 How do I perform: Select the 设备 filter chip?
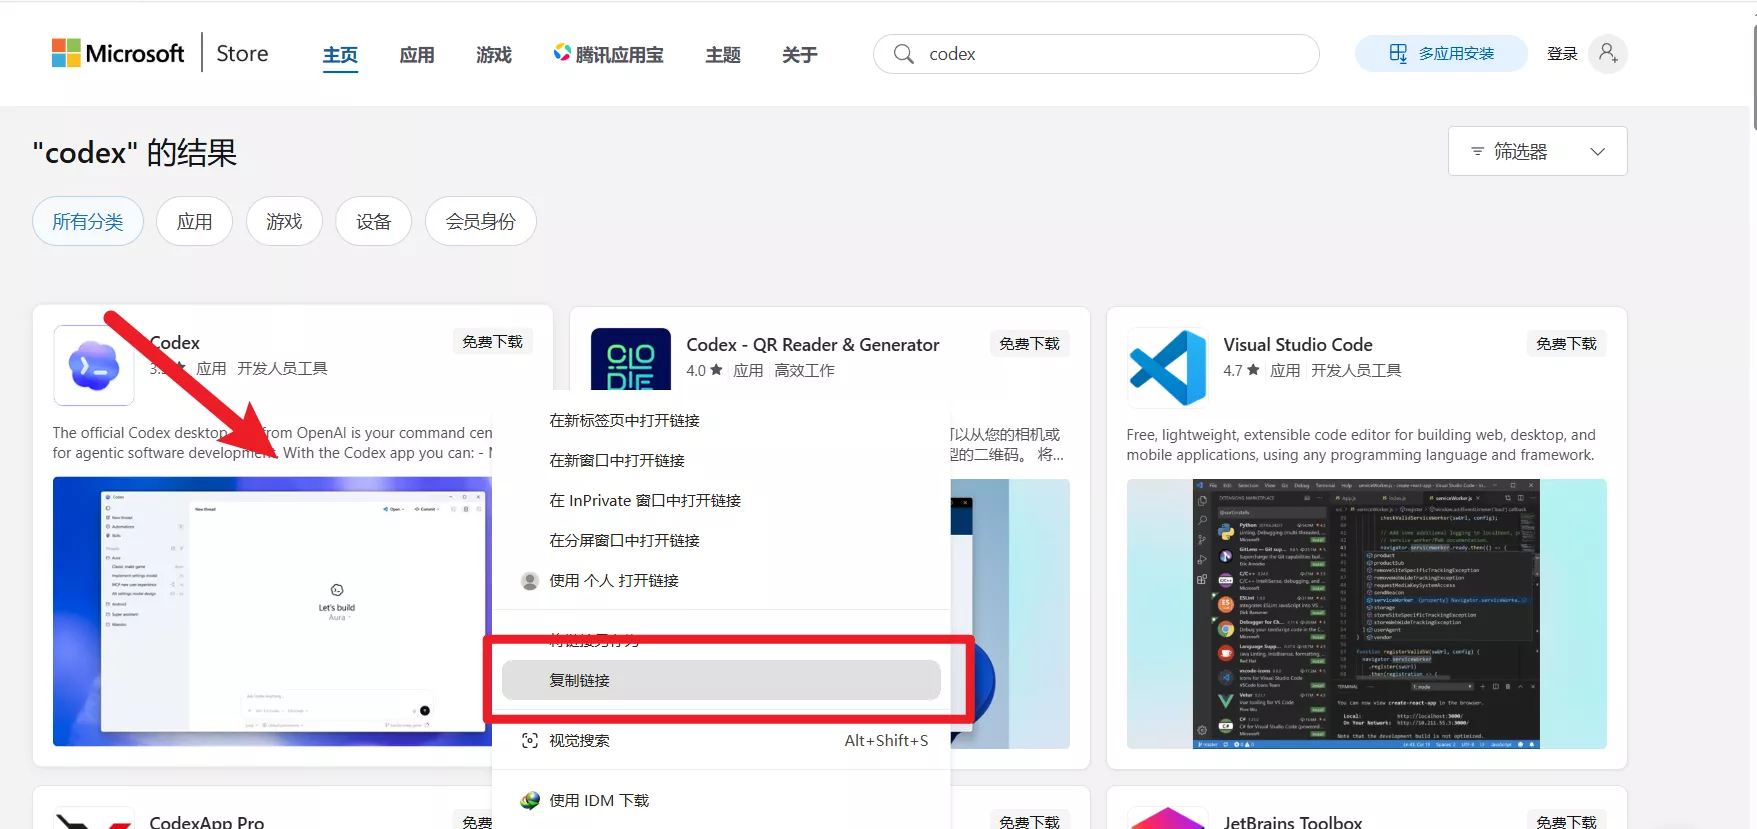(374, 221)
